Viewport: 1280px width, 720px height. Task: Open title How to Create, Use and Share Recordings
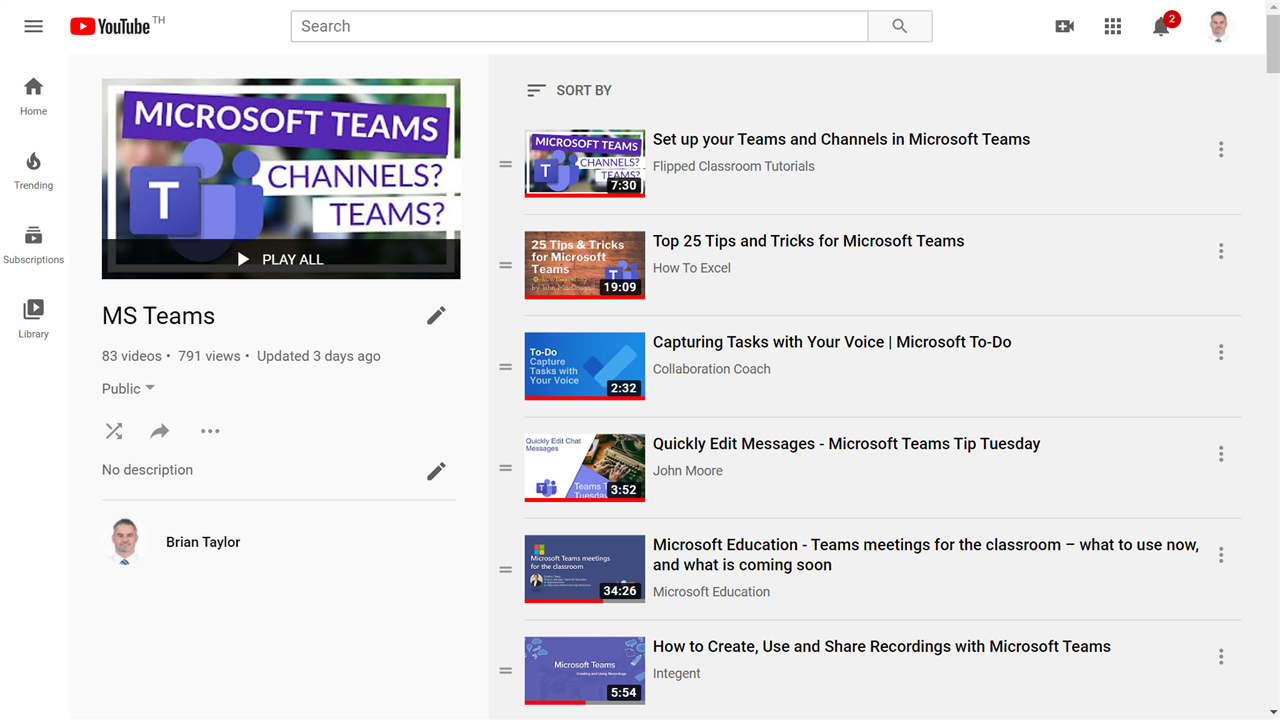882,647
